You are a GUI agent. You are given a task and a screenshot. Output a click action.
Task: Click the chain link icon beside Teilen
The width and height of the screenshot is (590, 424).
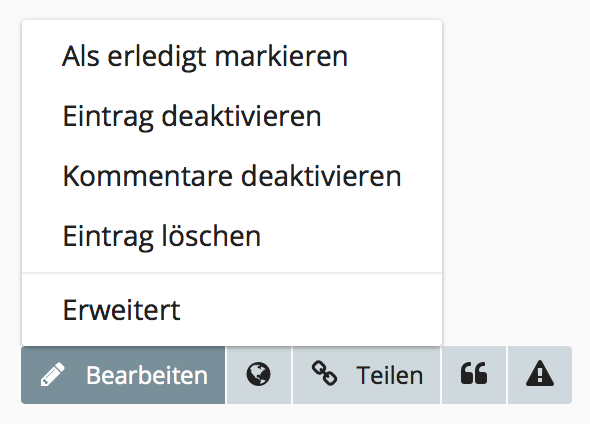tap(324, 373)
